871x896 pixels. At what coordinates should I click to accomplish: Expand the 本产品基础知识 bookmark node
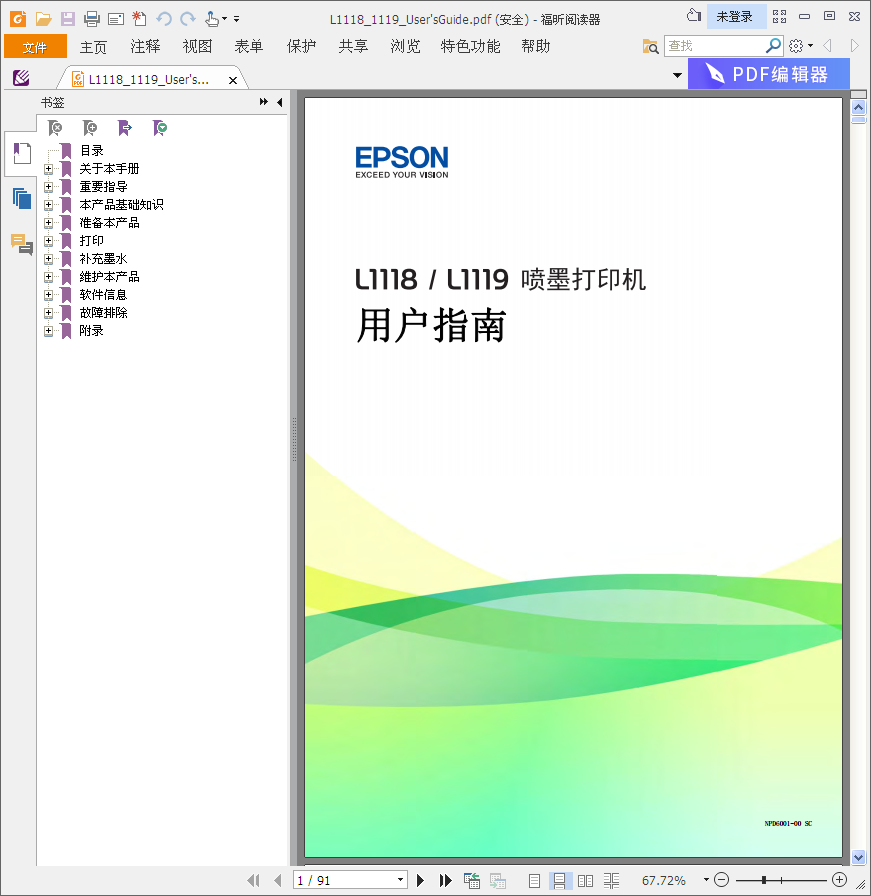click(49, 205)
